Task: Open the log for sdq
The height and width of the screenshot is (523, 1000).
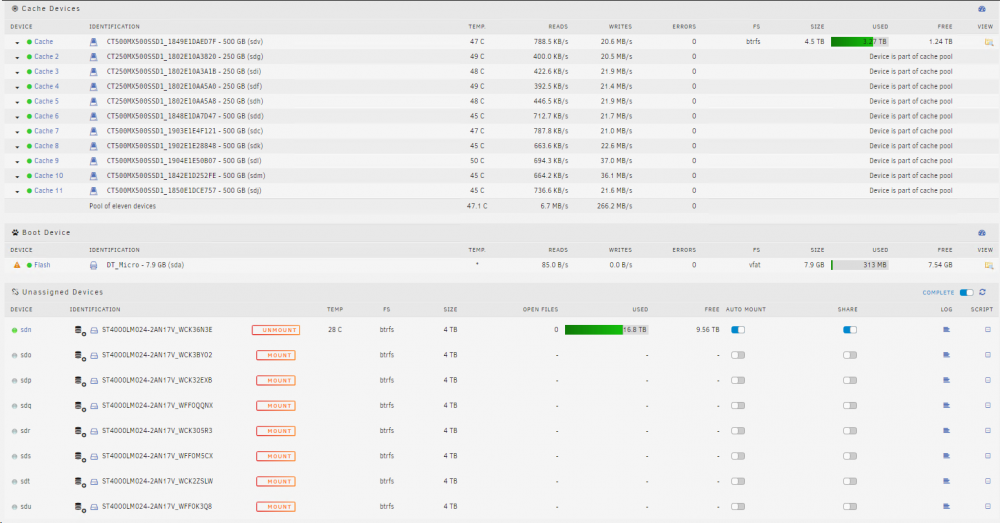Action: coord(946,406)
